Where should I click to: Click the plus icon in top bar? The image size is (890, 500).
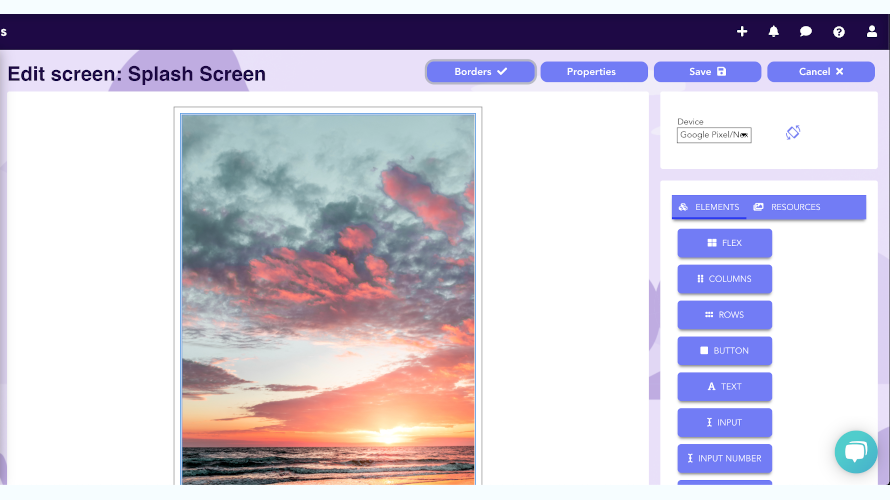click(742, 32)
